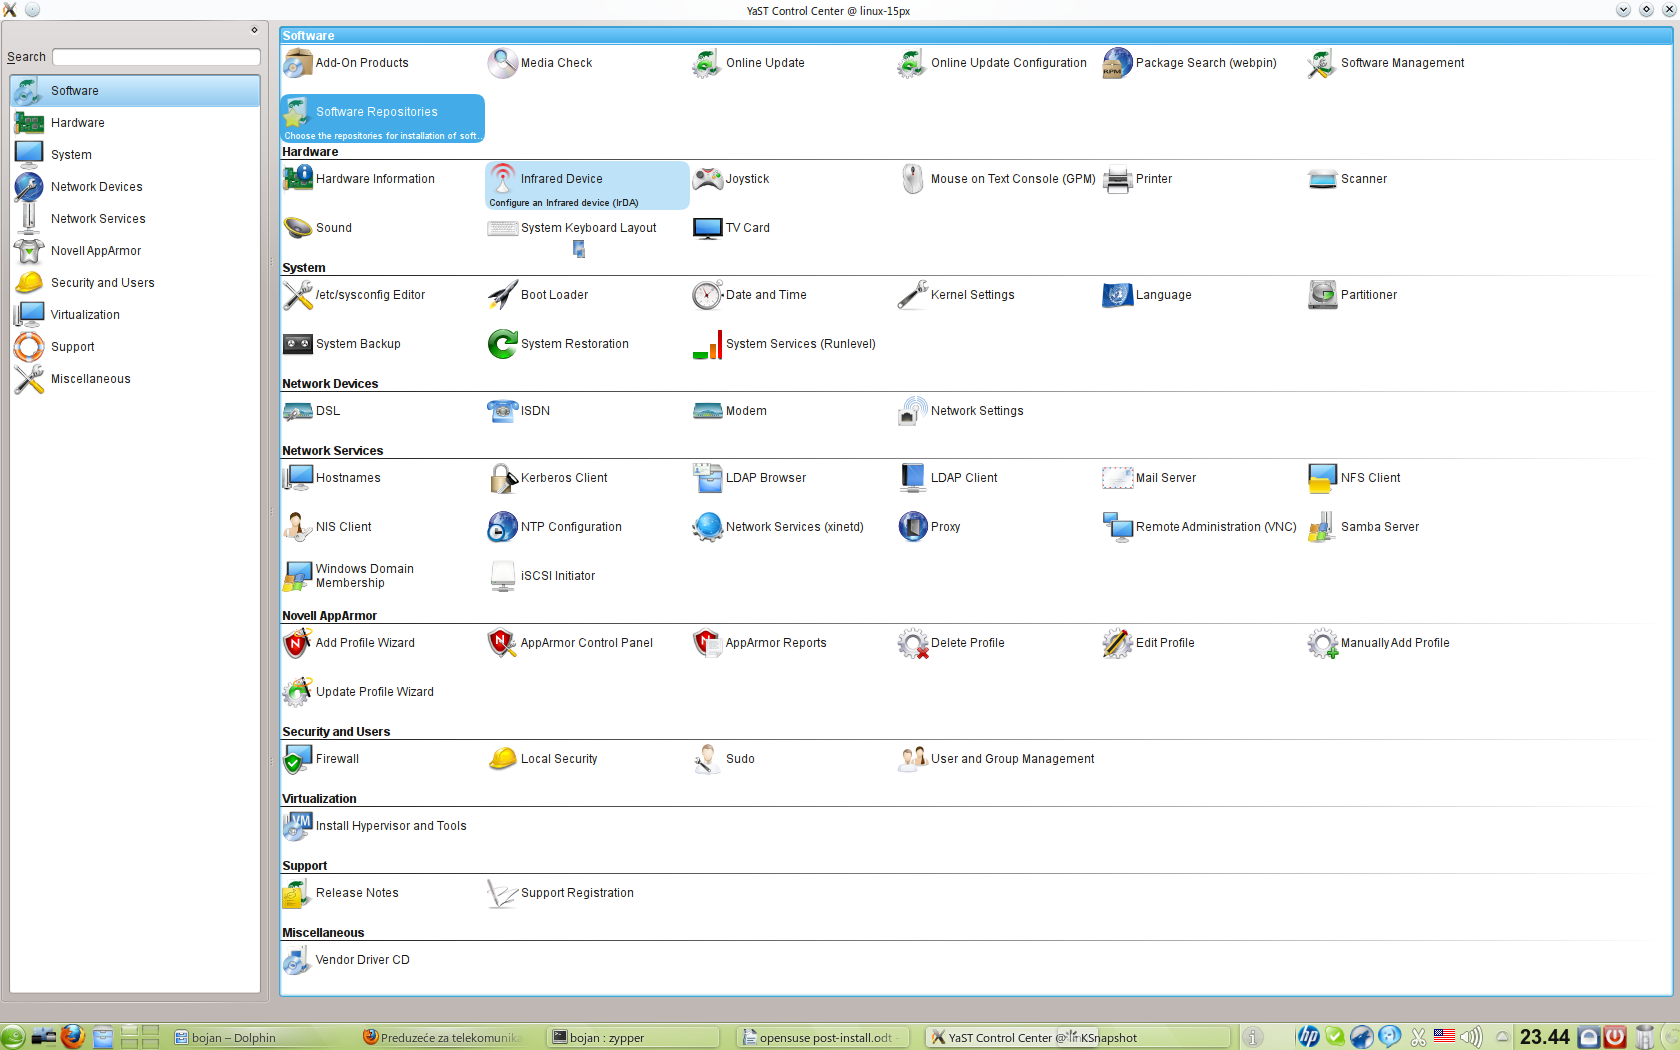The height and width of the screenshot is (1050, 1680).
Task: Open User and Group Management icon
Action: click(912, 759)
